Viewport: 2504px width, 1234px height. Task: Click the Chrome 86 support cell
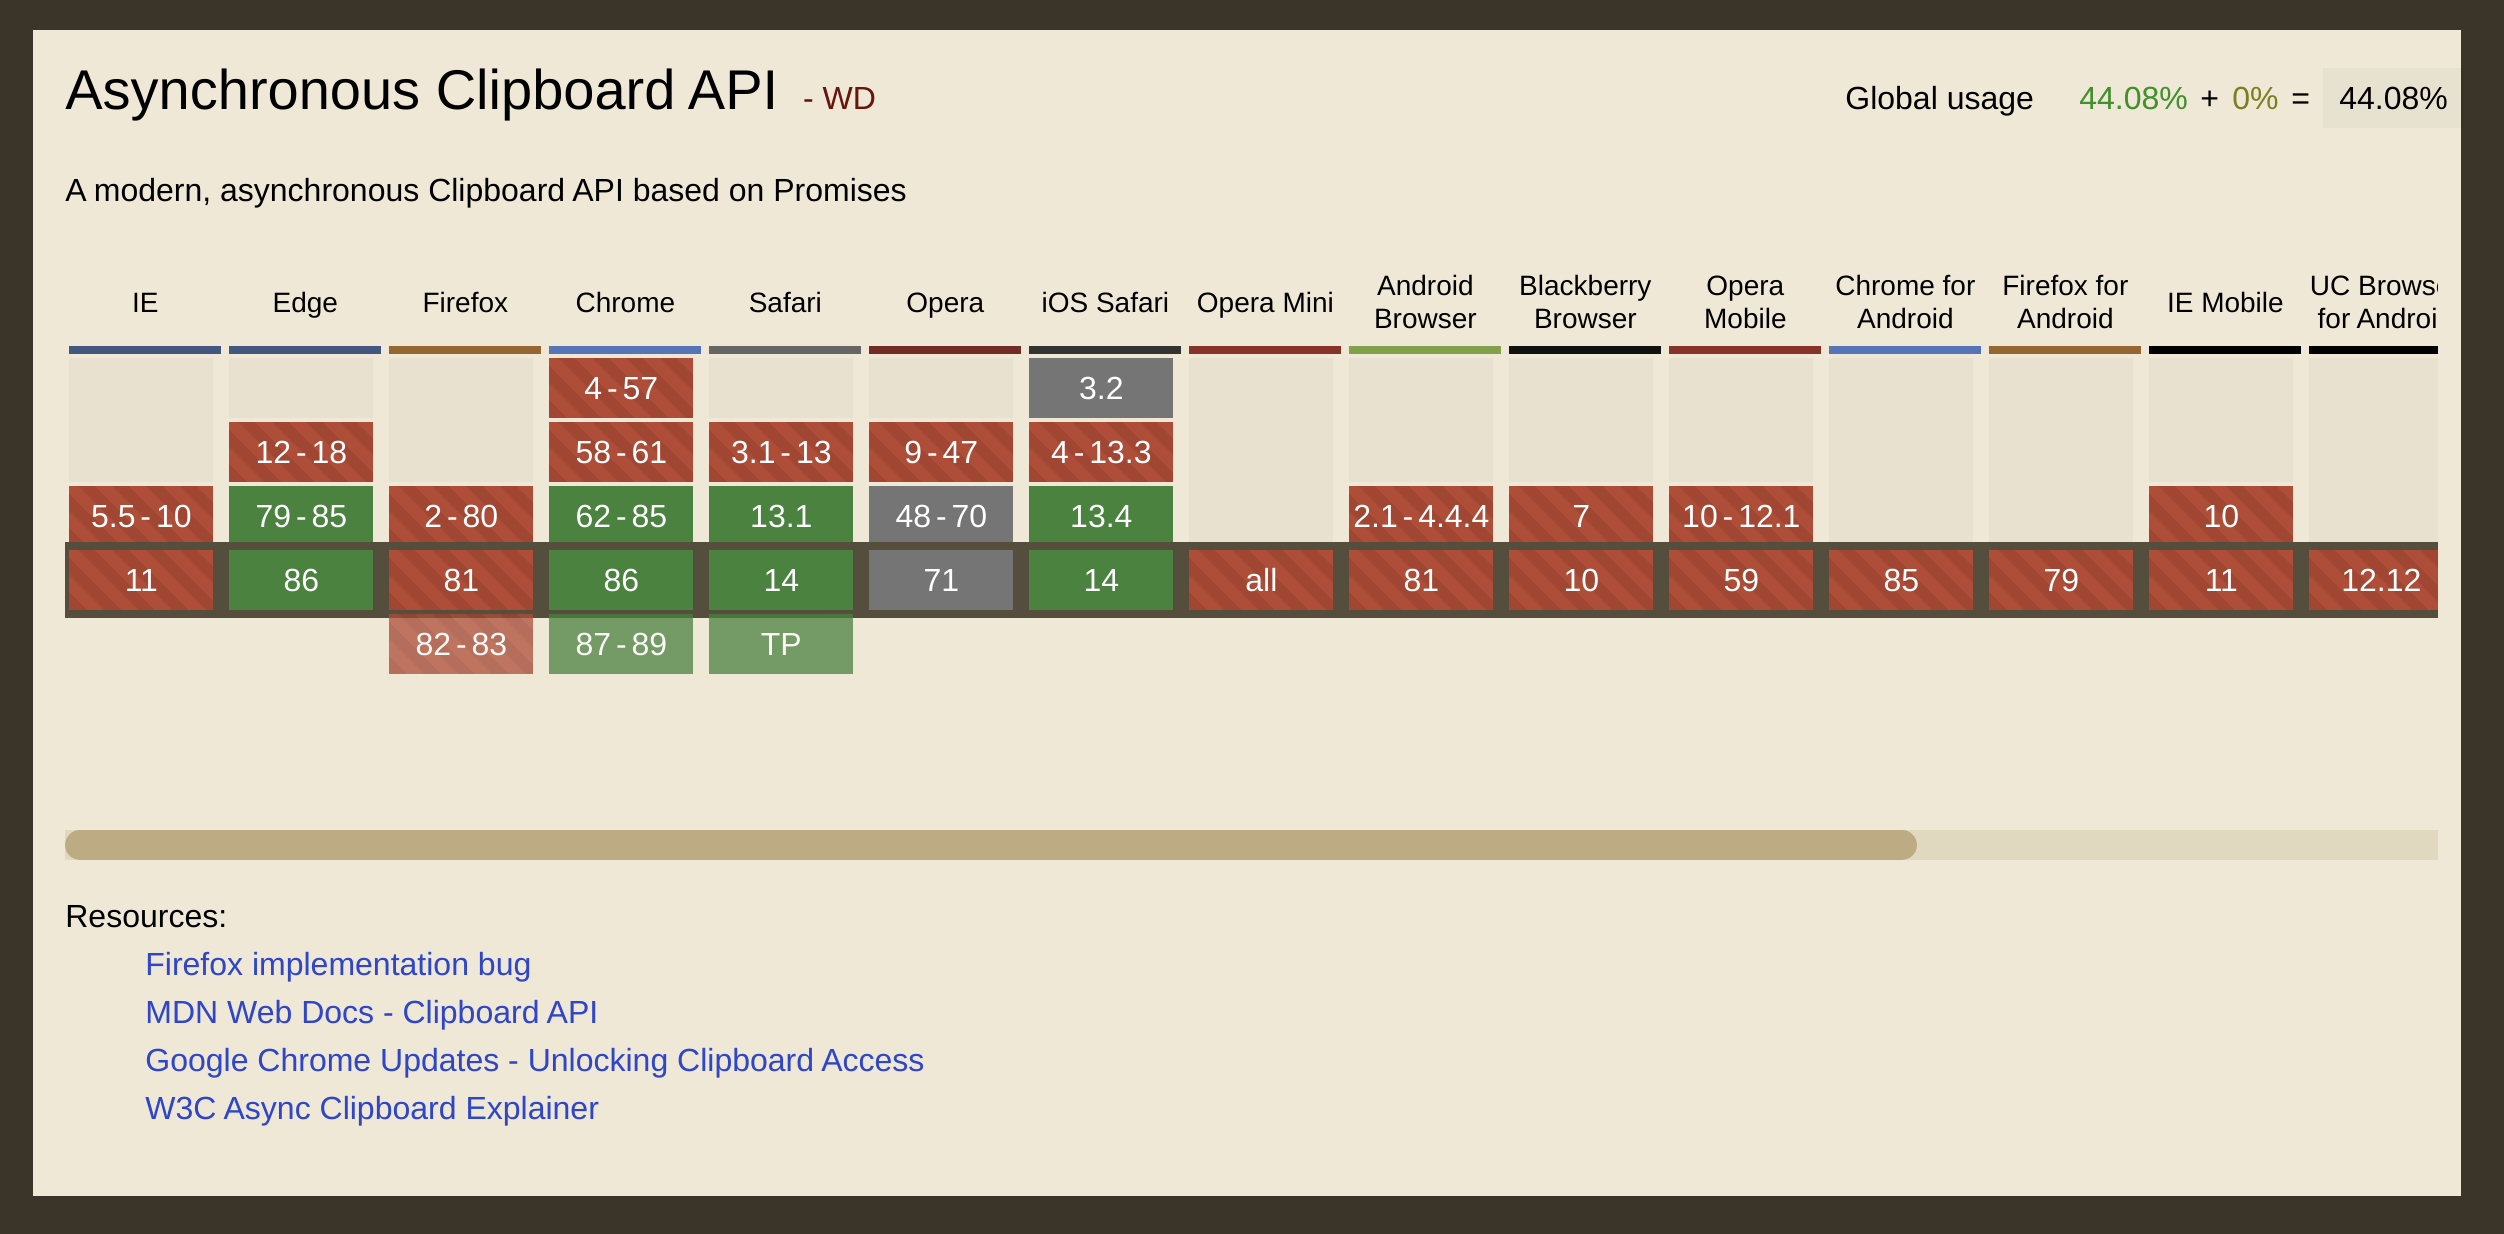(x=620, y=580)
